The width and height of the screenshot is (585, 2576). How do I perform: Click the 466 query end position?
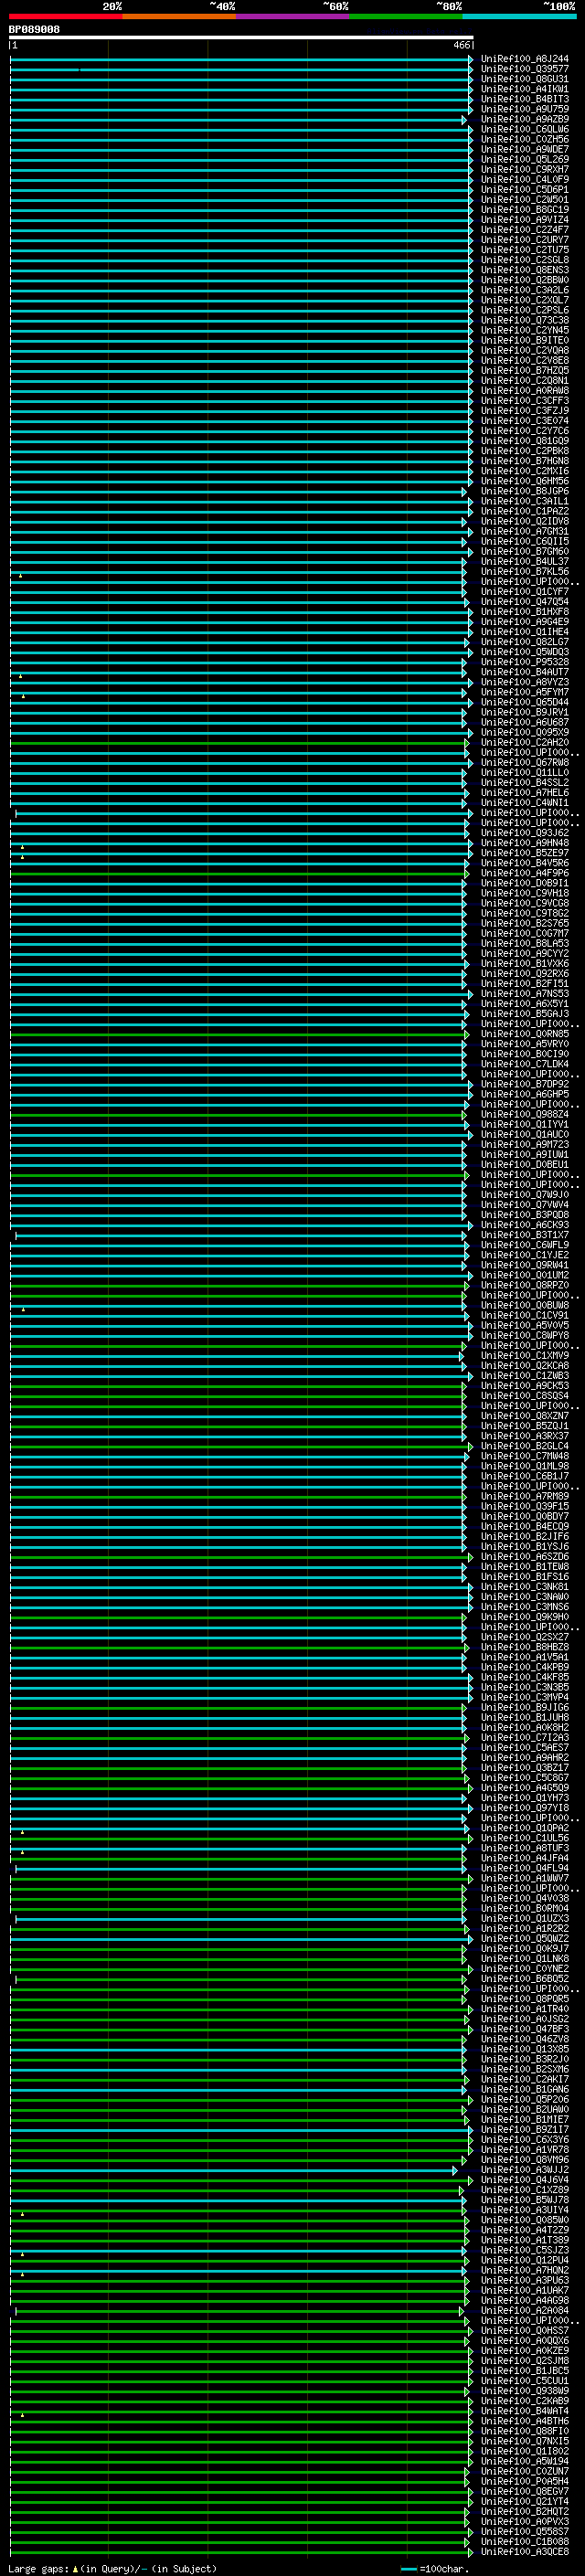click(x=461, y=46)
